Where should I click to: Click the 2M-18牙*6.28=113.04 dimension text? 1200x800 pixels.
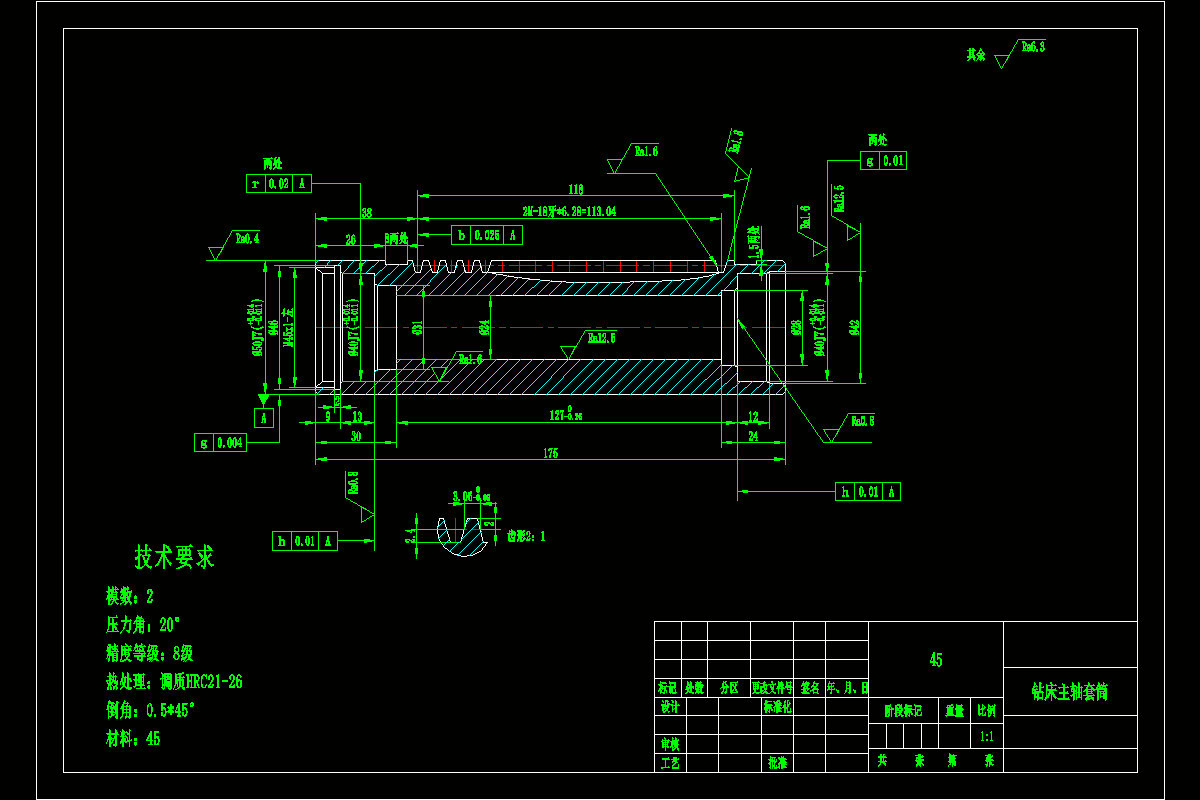(569, 212)
